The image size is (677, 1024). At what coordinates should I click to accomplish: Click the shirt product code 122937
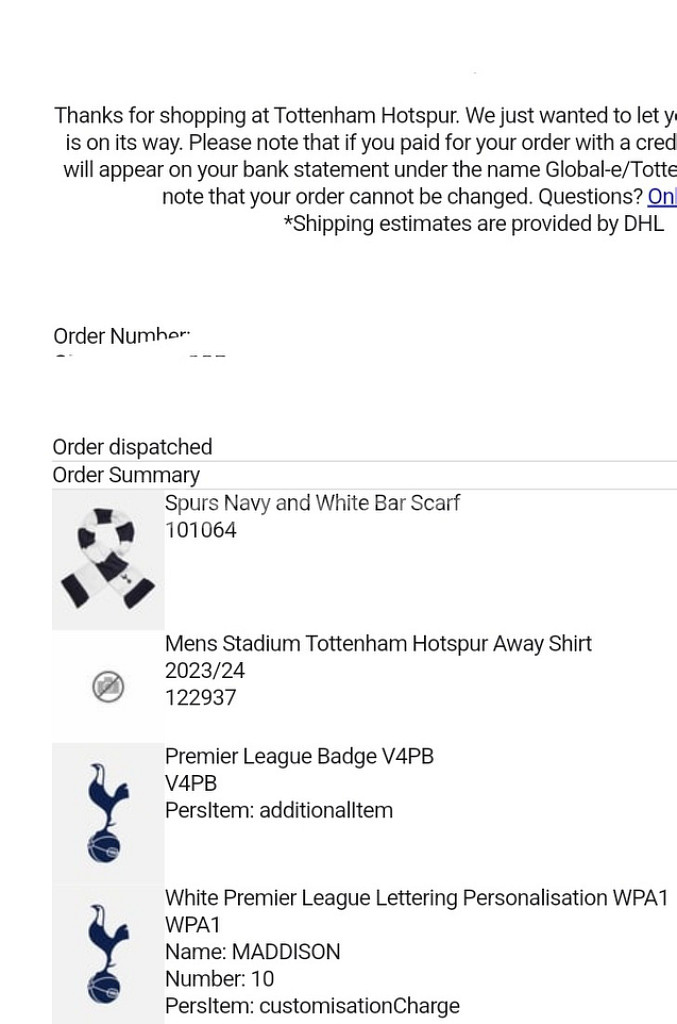point(201,698)
